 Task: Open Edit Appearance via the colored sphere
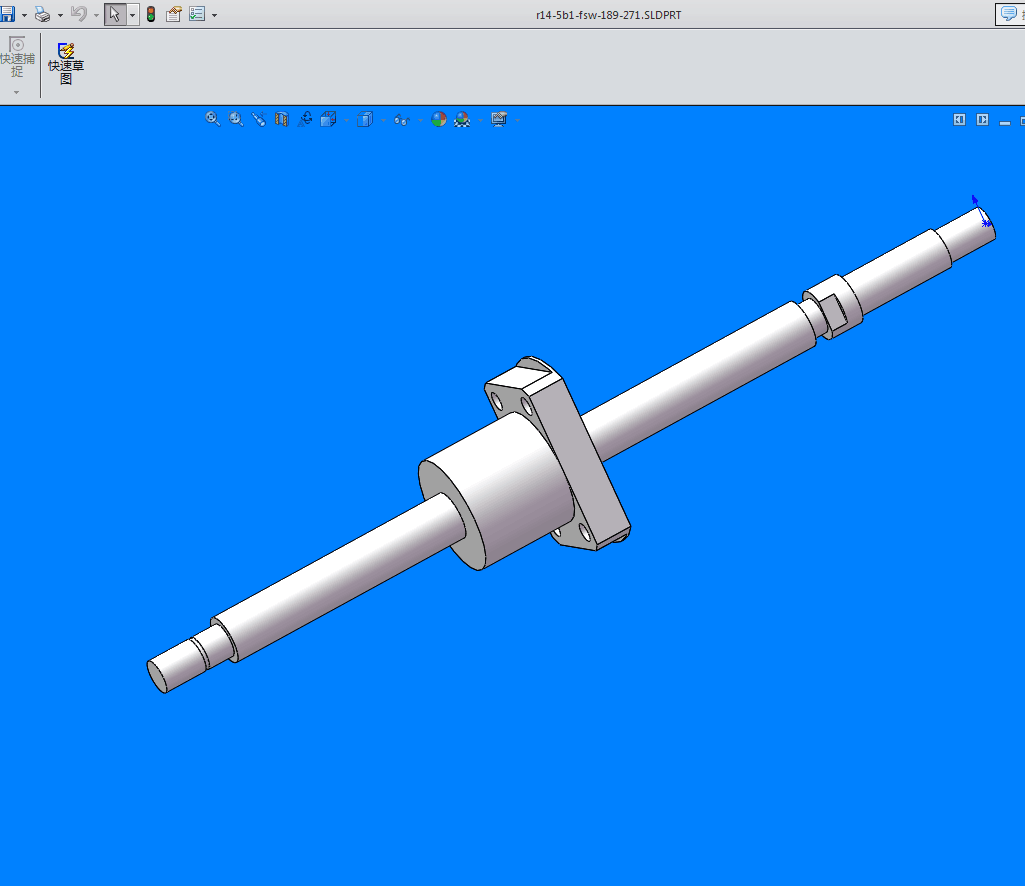tap(437, 119)
